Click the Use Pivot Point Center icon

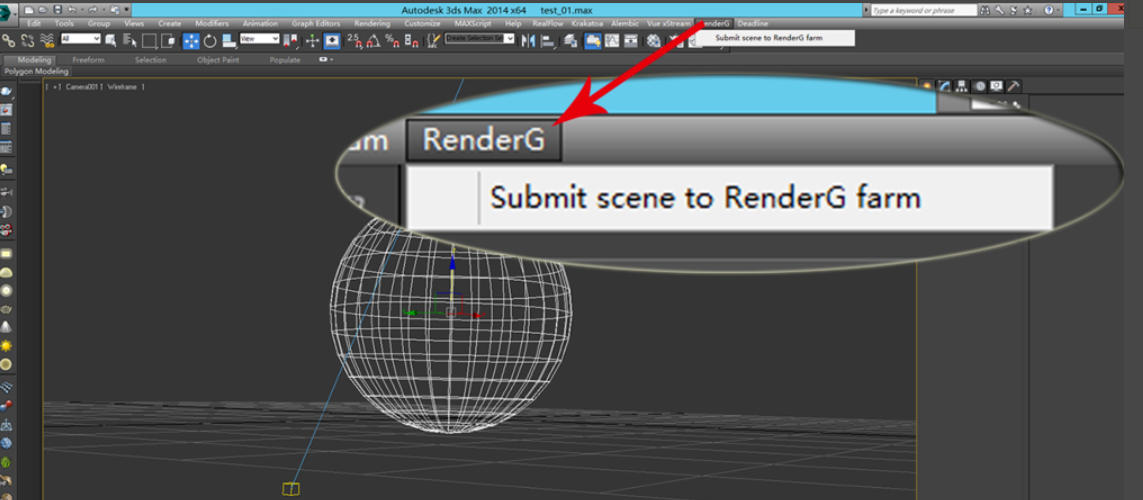290,41
